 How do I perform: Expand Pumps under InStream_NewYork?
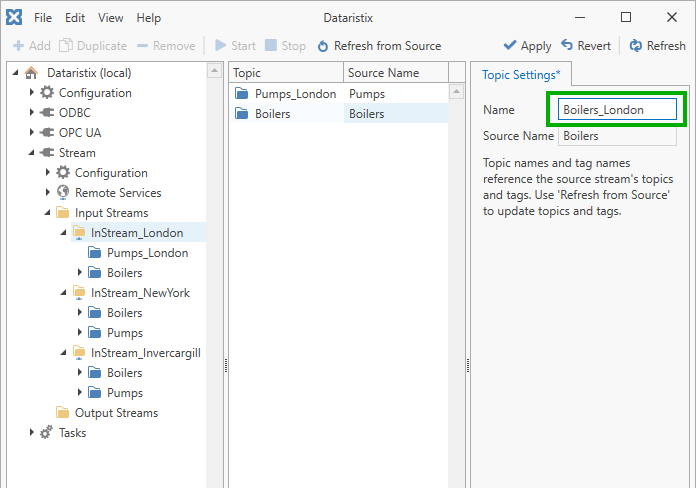79,332
